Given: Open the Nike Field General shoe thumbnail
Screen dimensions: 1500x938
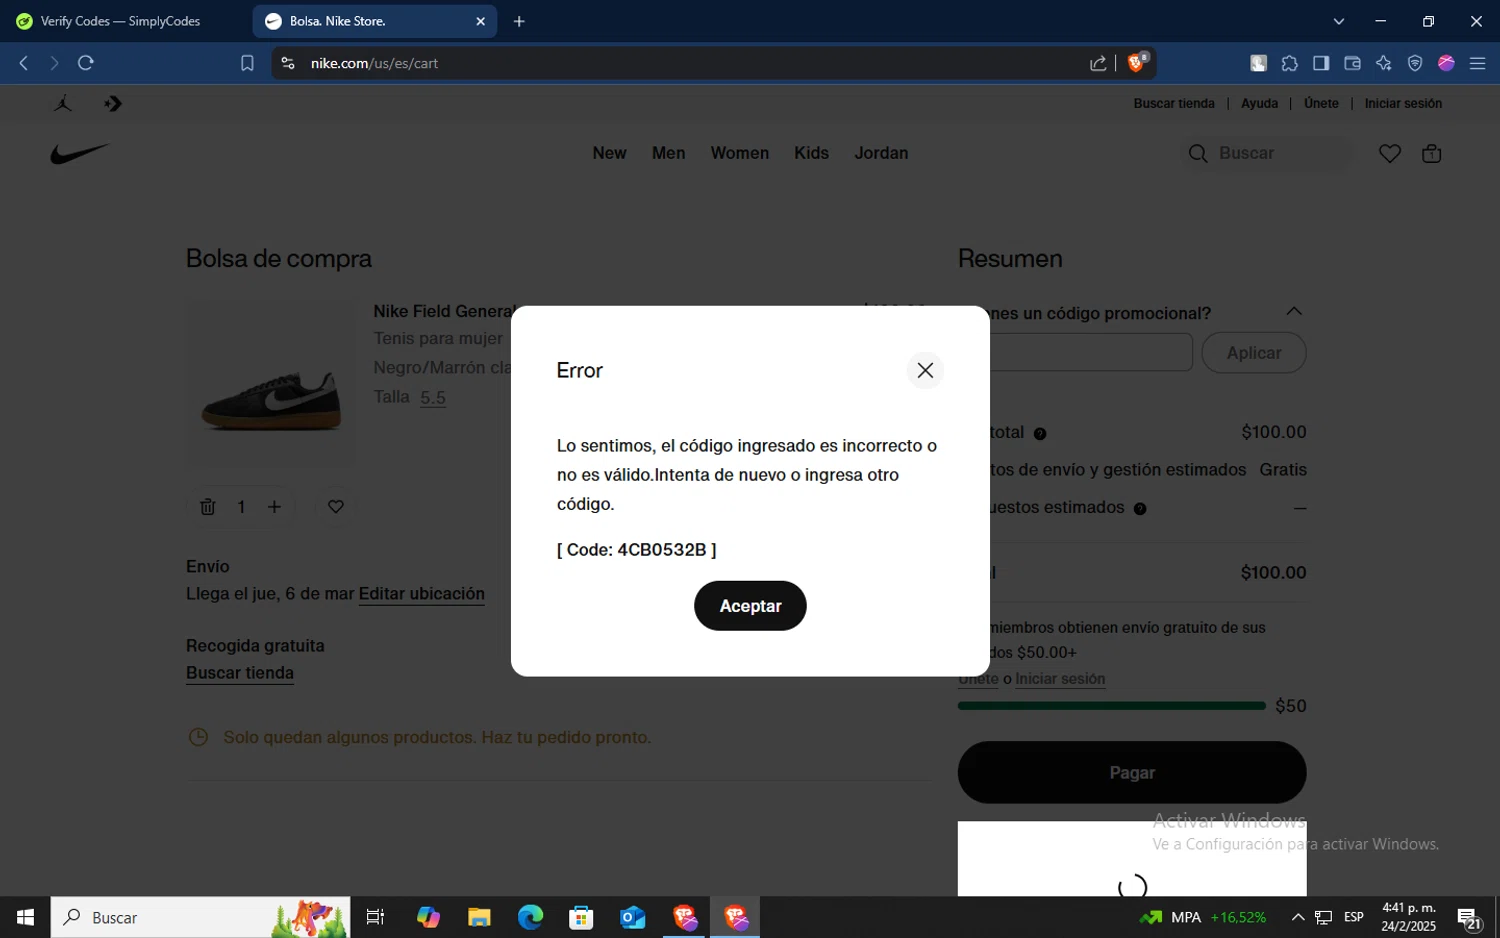Looking at the screenshot, I should (x=271, y=384).
